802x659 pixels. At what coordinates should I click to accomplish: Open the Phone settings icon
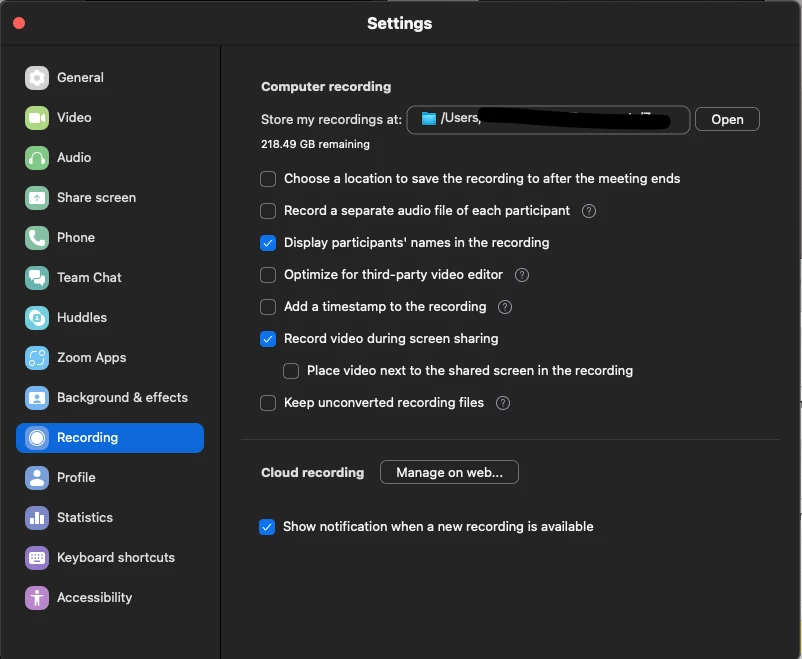pos(37,238)
